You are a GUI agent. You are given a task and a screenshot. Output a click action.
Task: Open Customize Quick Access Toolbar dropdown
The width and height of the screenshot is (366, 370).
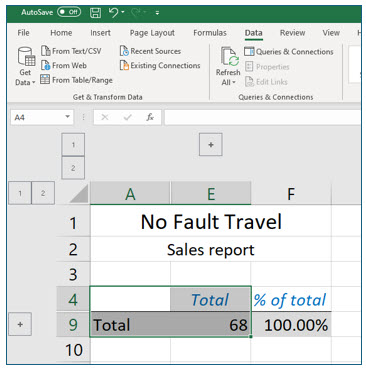click(157, 13)
